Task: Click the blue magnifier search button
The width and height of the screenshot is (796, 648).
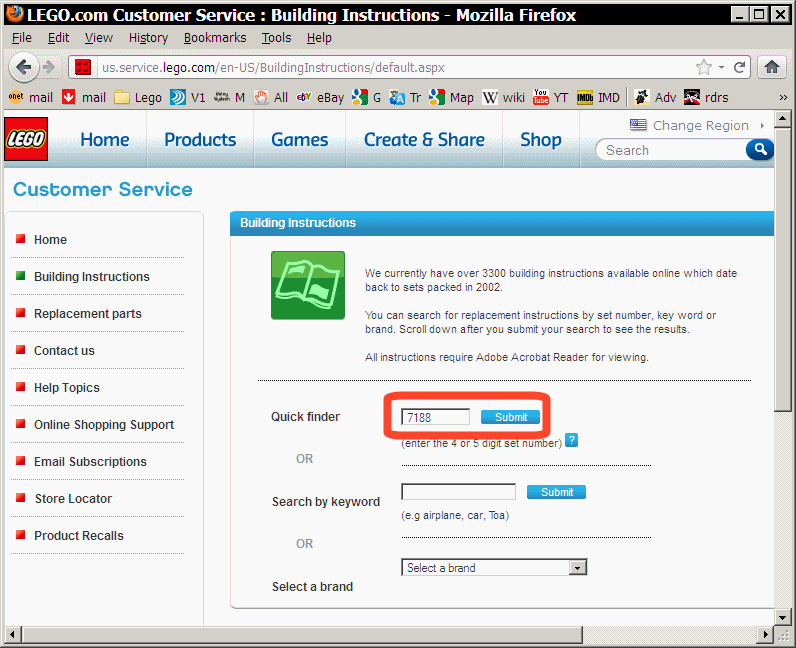Action: 759,149
